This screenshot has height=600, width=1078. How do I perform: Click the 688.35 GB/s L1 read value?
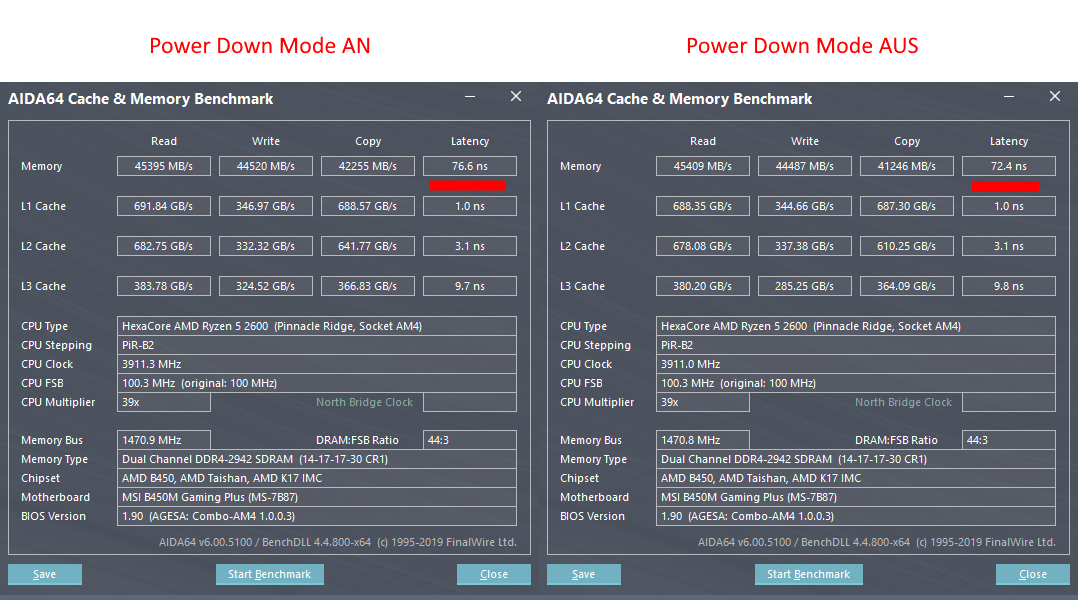click(x=703, y=206)
